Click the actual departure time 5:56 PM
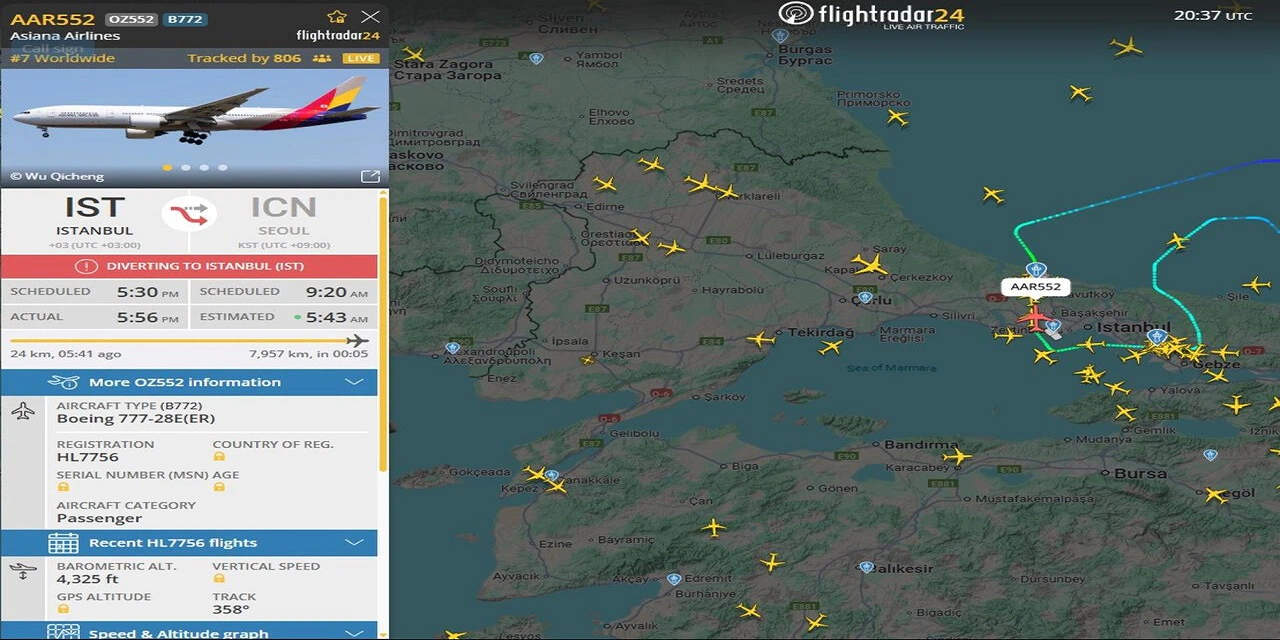The image size is (1280, 640). (x=149, y=317)
